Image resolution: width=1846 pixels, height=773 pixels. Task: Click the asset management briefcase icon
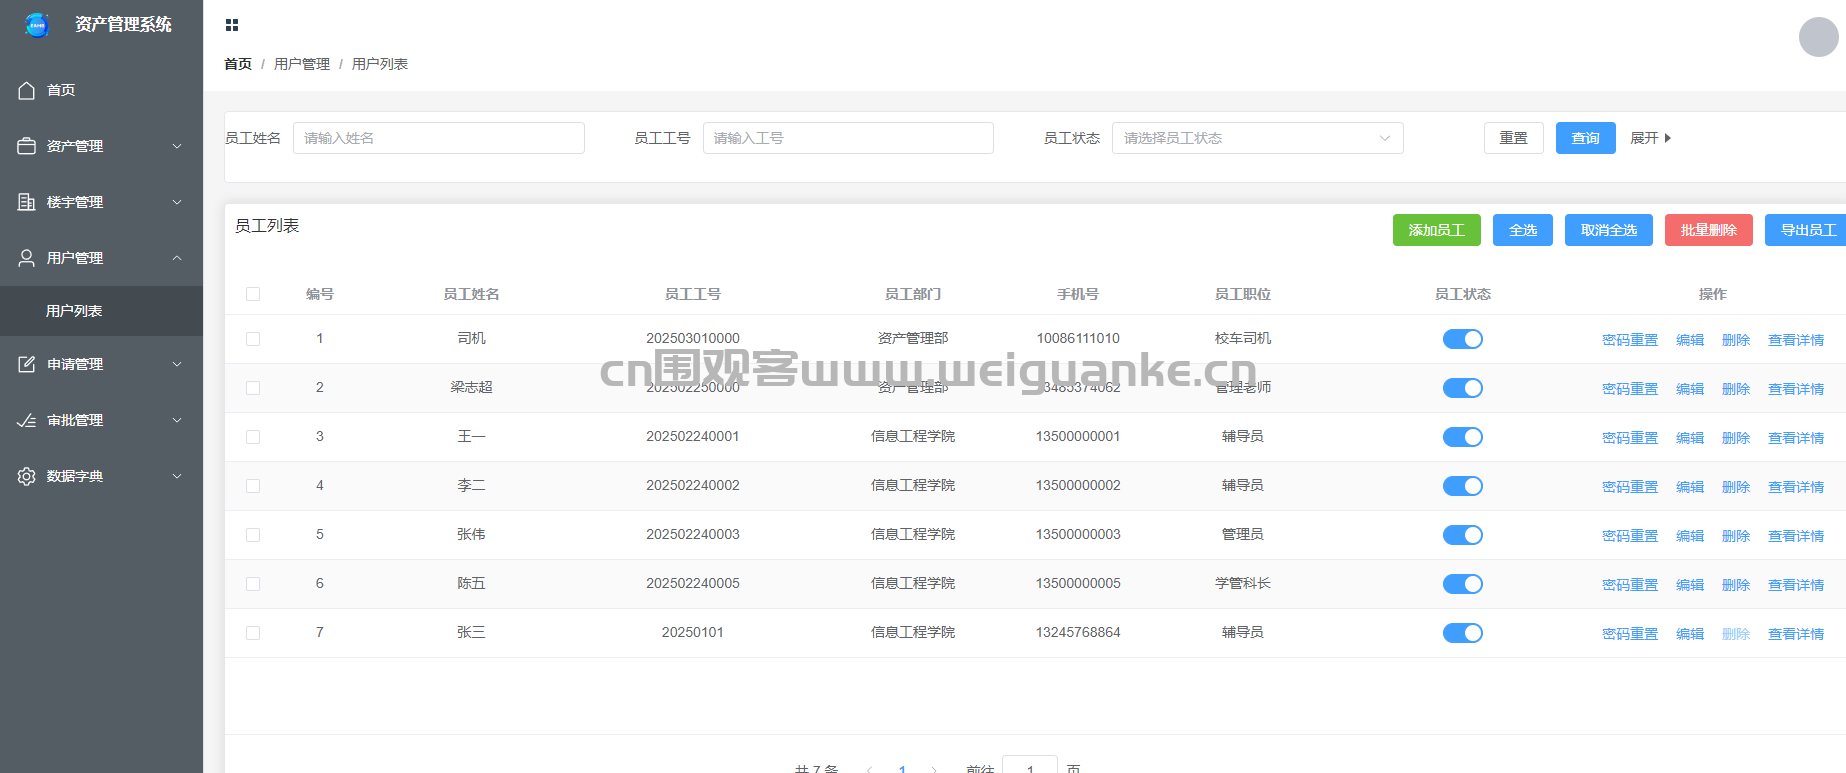tap(27, 146)
